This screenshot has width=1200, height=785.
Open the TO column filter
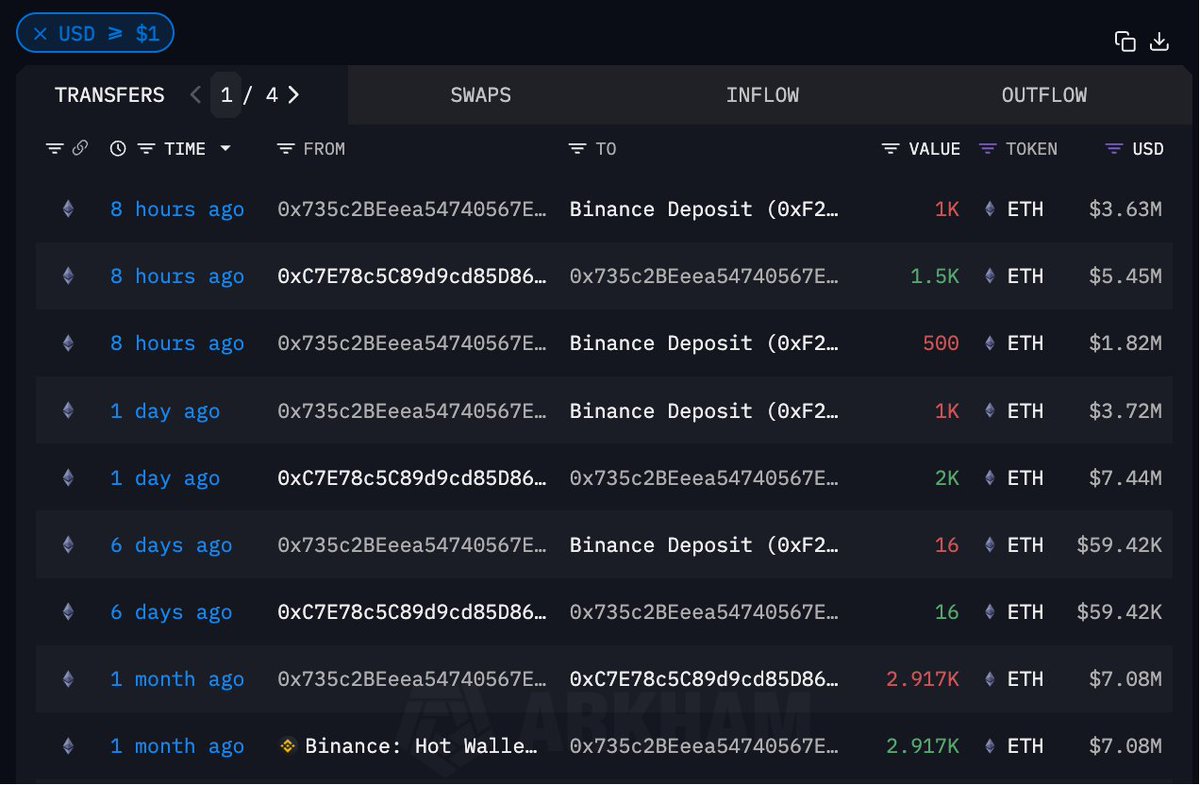coord(577,149)
